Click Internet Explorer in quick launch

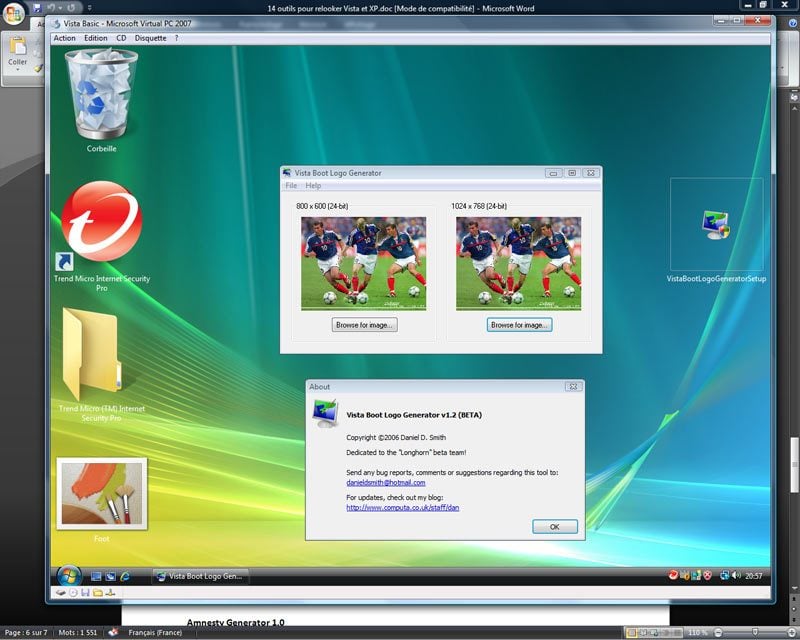pyautogui.click(x=125, y=577)
